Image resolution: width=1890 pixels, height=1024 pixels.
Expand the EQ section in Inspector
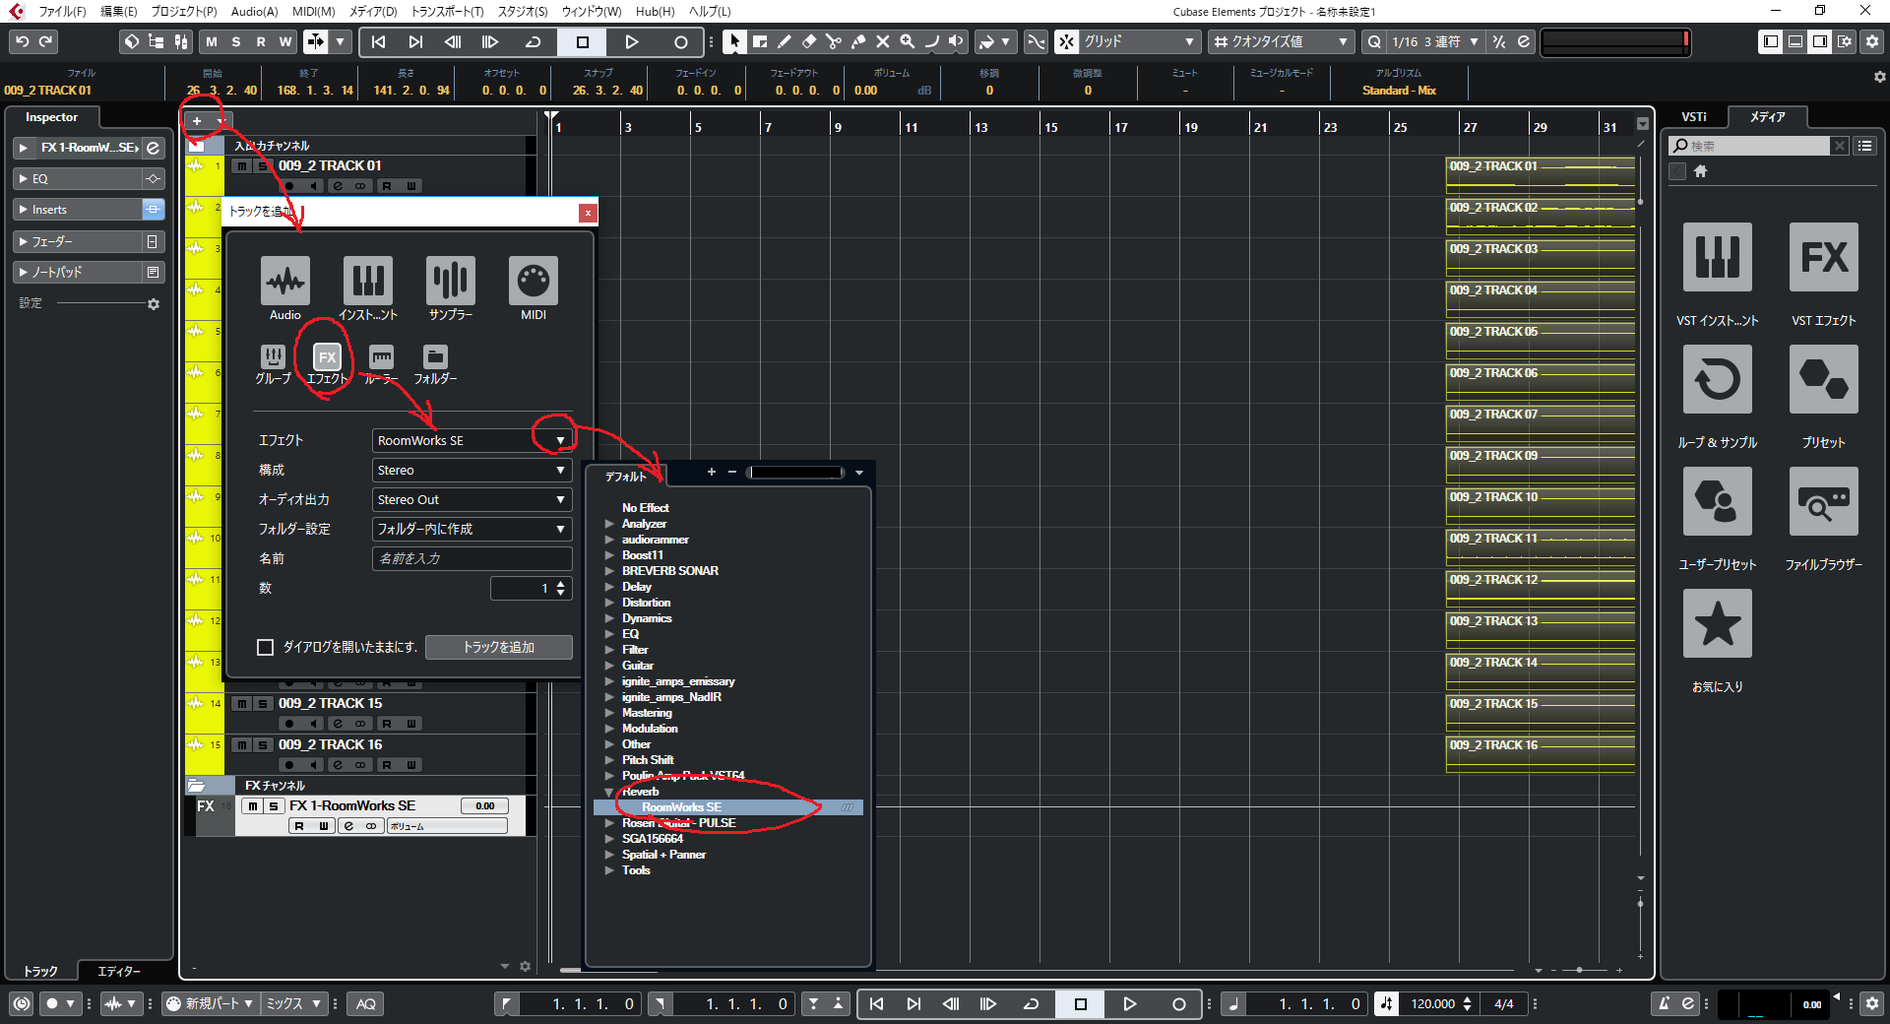click(x=23, y=179)
